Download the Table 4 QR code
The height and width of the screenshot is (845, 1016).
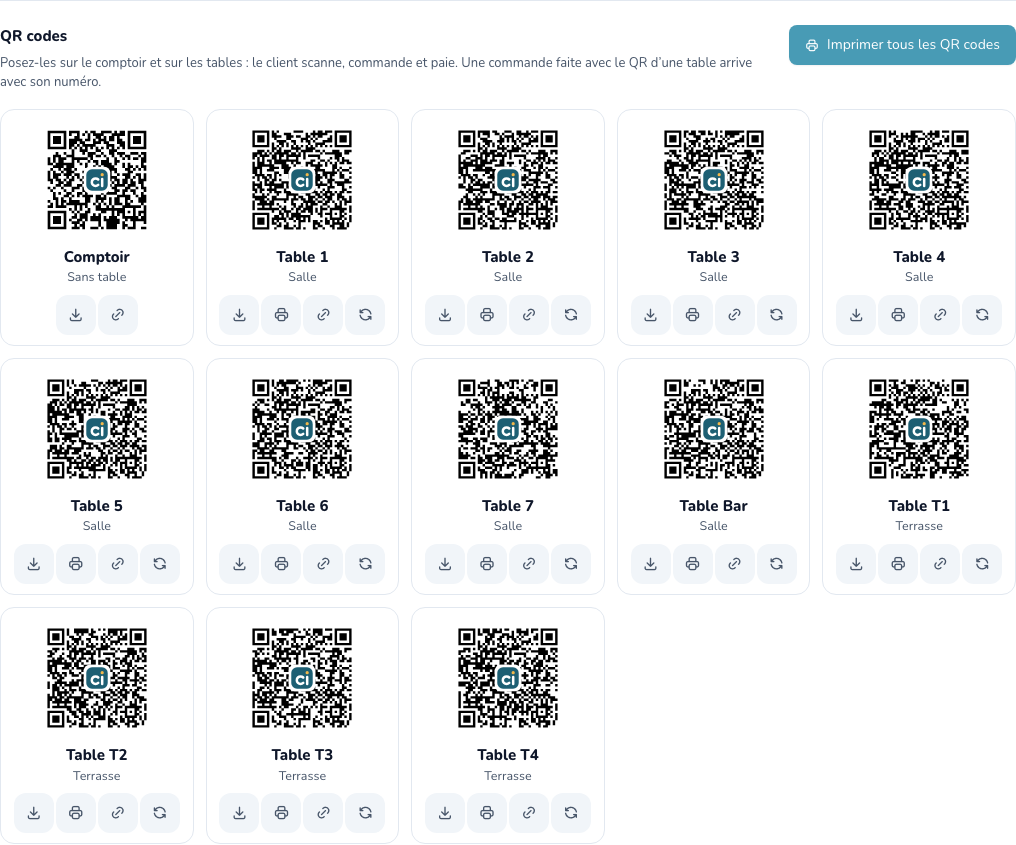(857, 315)
